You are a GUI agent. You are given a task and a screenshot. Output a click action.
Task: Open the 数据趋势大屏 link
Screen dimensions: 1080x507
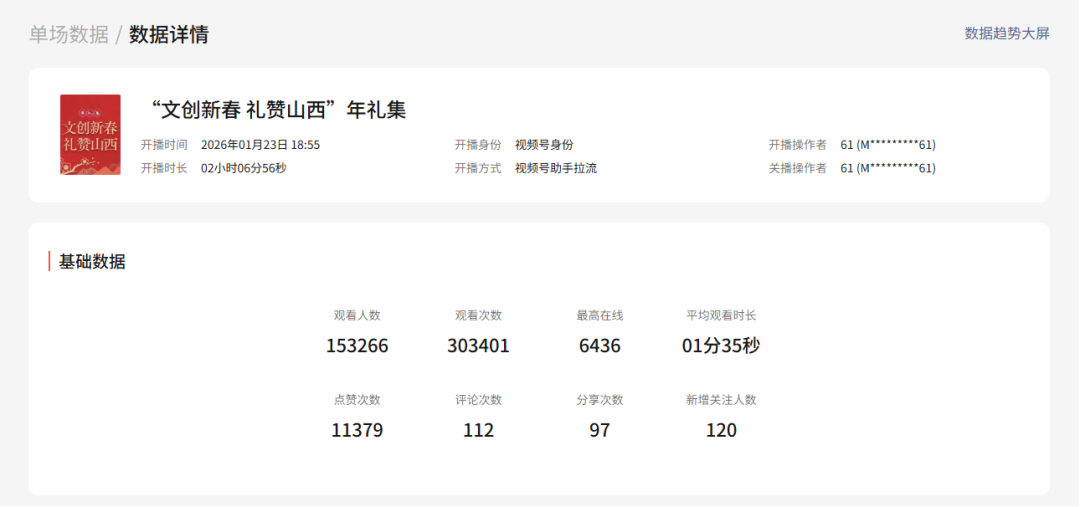(x=1006, y=33)
